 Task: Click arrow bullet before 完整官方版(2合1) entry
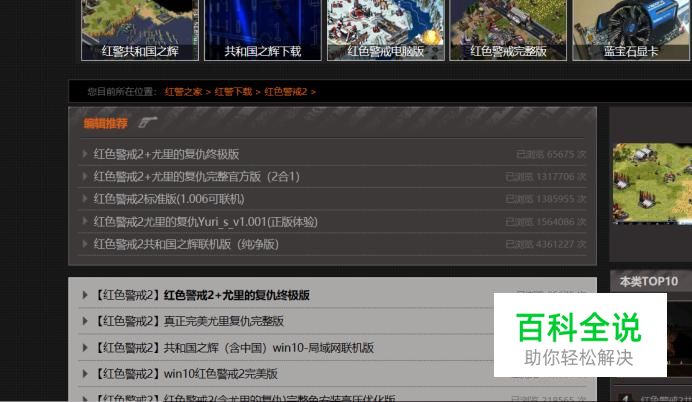(84, 176)
